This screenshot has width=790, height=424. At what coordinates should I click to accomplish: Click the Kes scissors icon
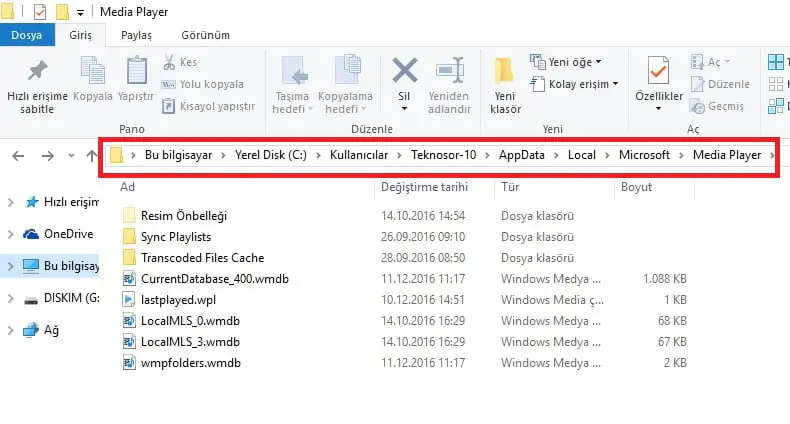(169, 62)
